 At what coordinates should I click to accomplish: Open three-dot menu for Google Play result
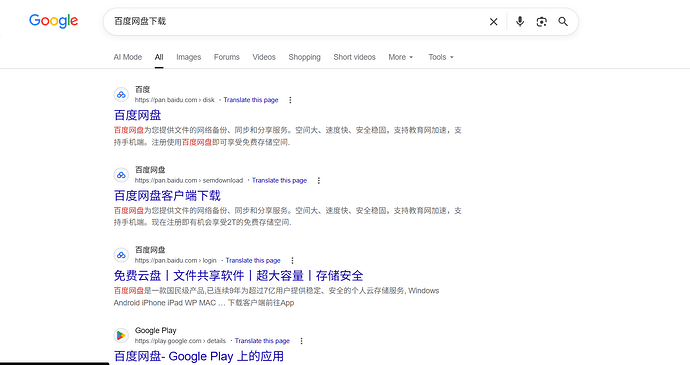[301, 341]
